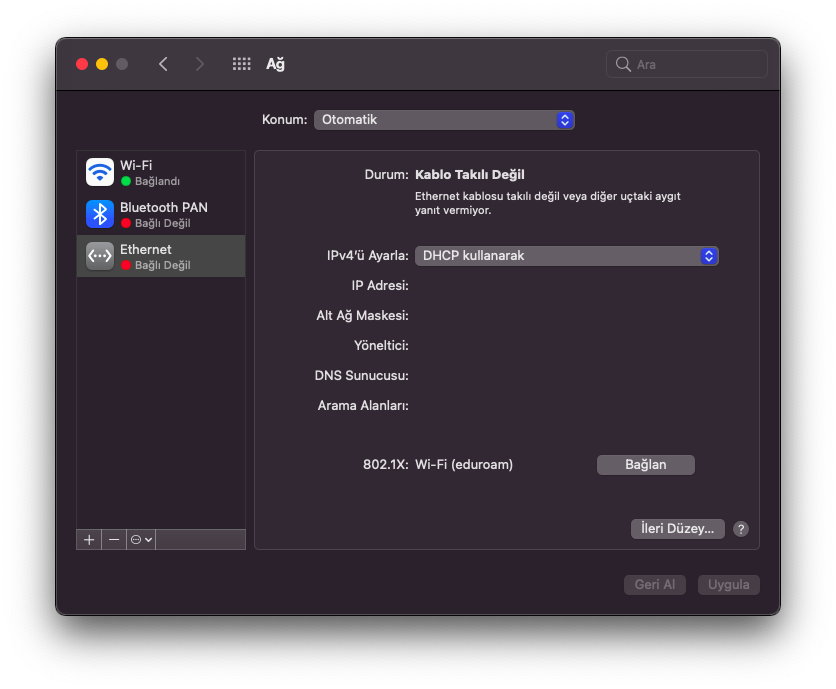Go back with the left arrow
Viewport: 836px width, 689px height.
[163, 64]
